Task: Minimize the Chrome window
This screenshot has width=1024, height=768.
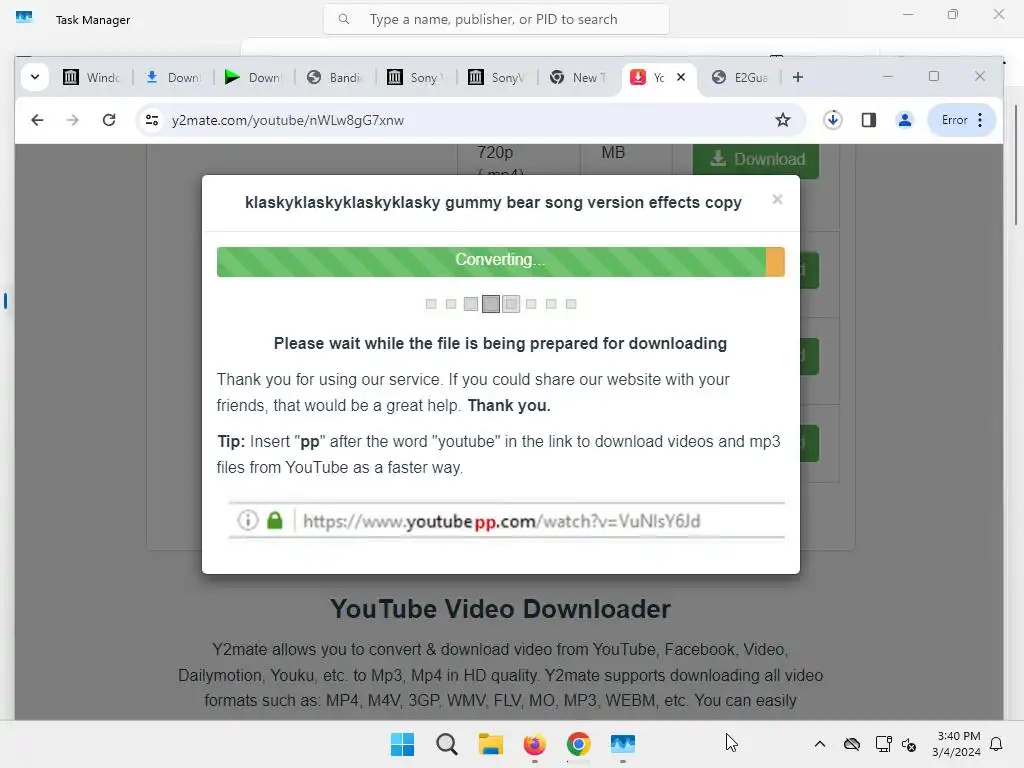Action: pos(888,76)
